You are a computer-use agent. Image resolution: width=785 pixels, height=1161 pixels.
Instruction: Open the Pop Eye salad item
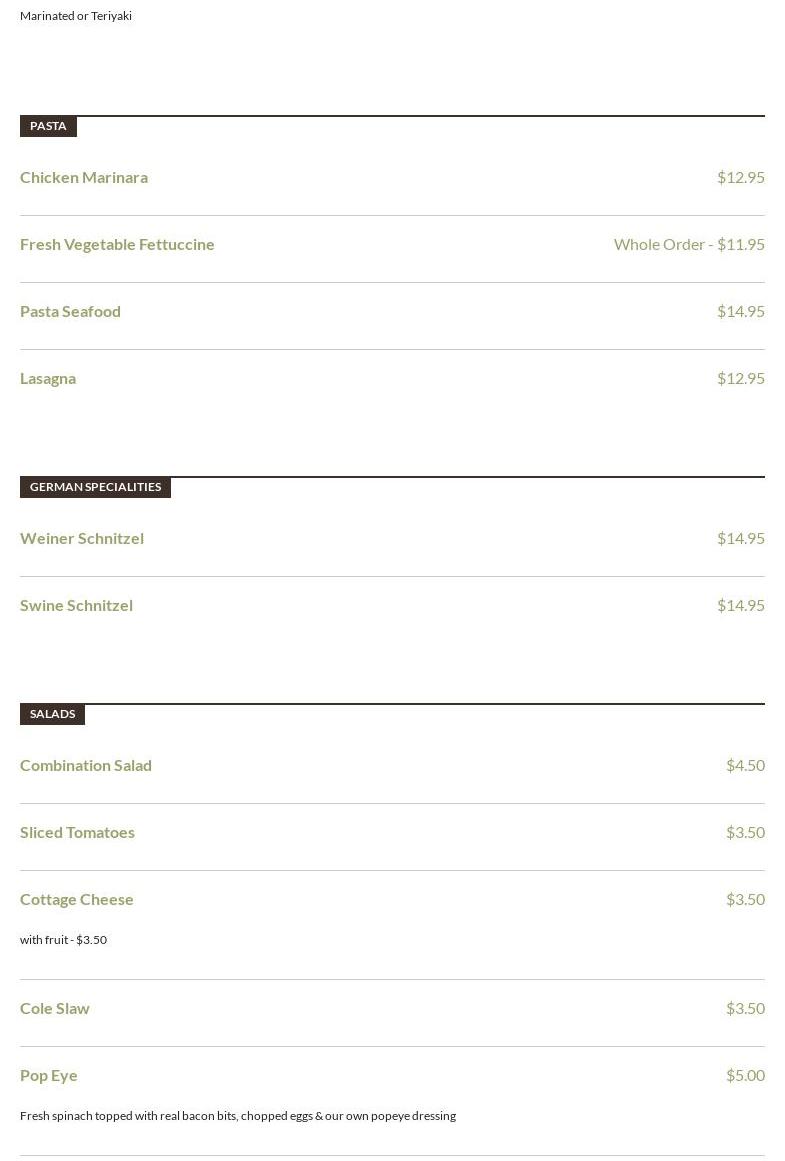click(49, 1076)
